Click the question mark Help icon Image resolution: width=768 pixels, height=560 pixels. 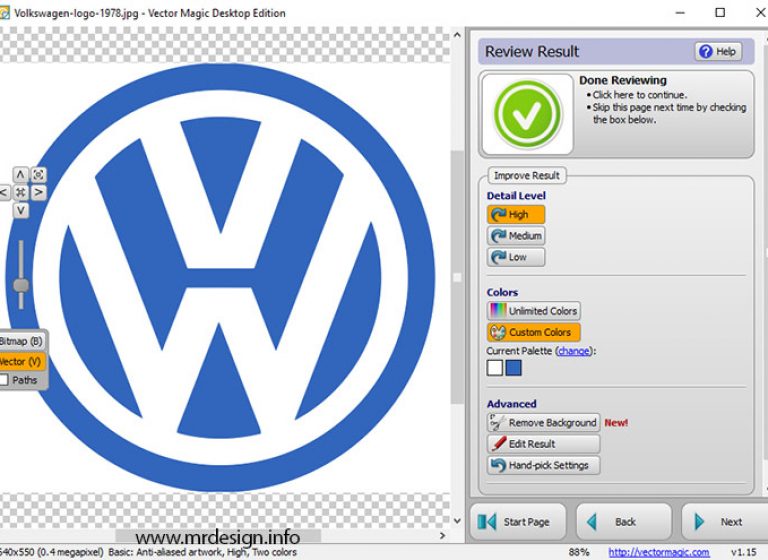coord(705,51)
